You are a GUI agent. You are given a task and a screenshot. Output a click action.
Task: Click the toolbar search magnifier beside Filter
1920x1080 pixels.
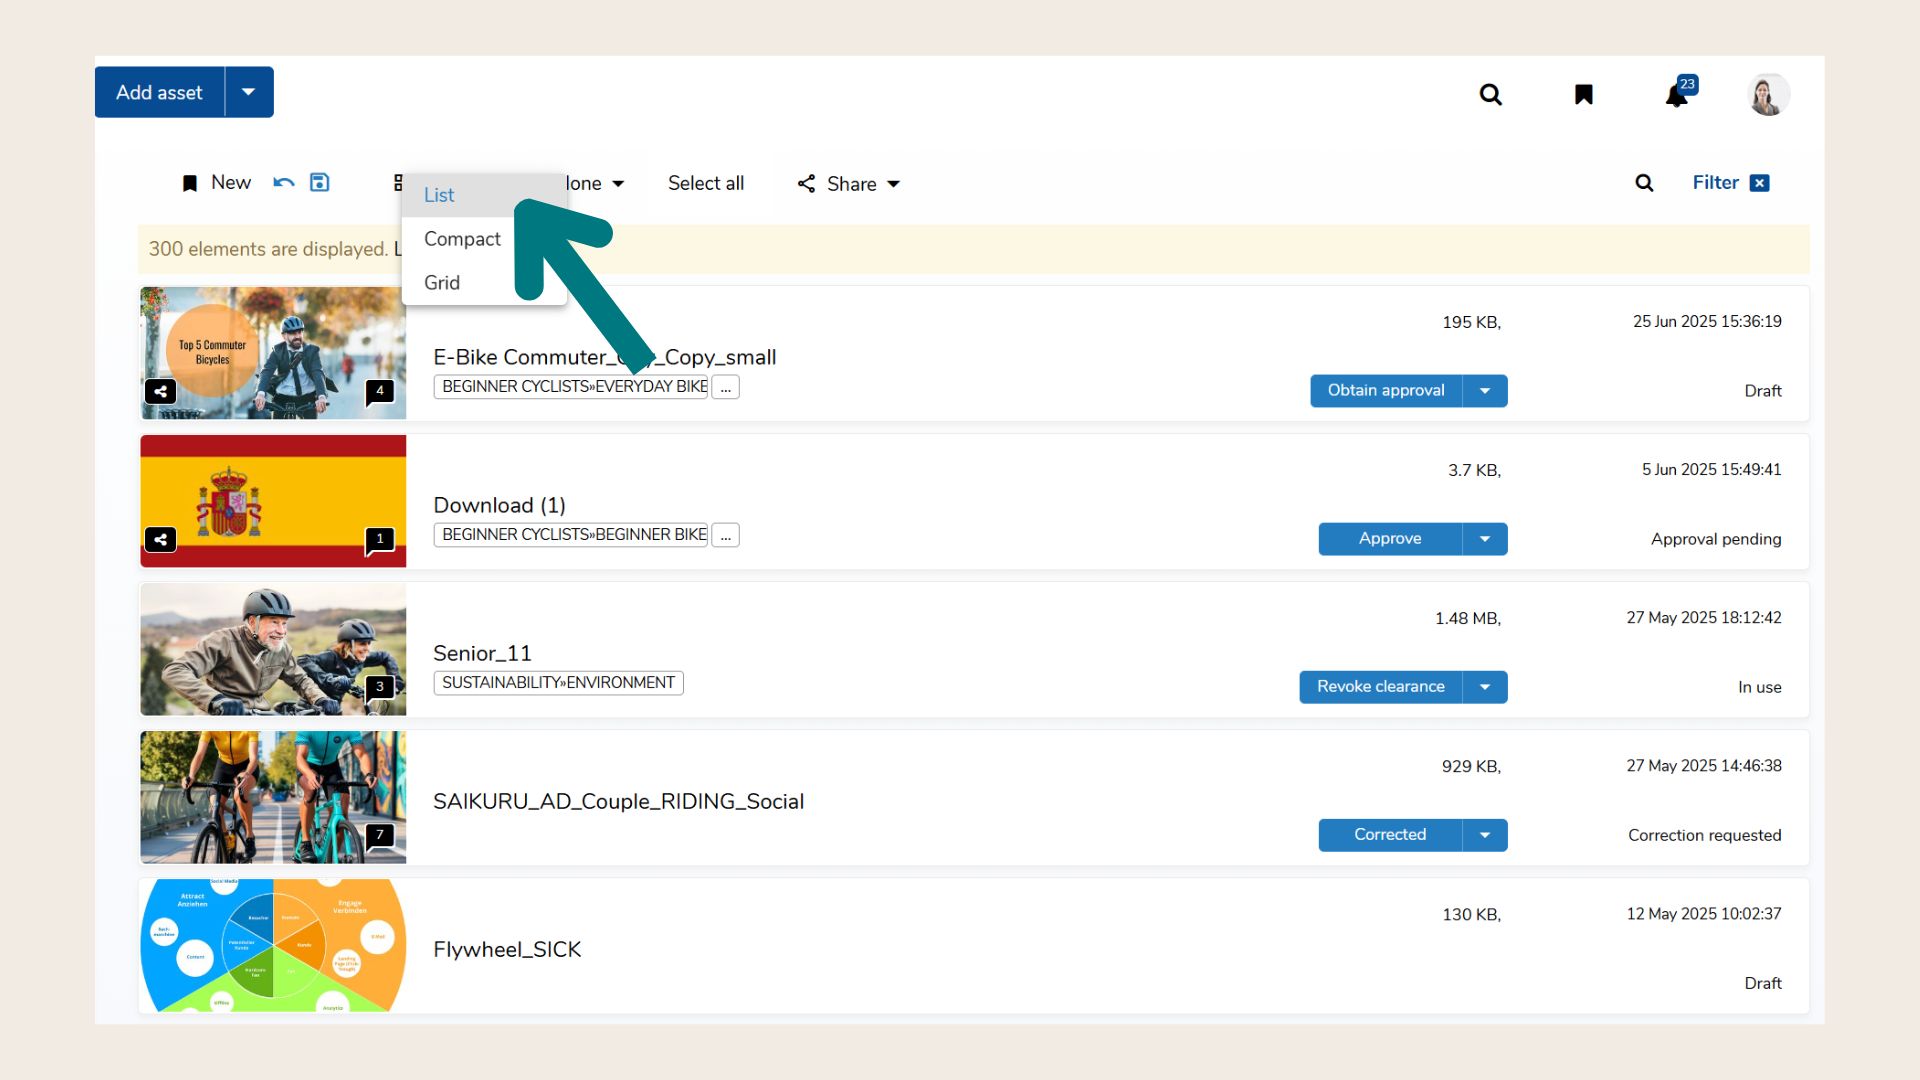tap(1644, 183)
